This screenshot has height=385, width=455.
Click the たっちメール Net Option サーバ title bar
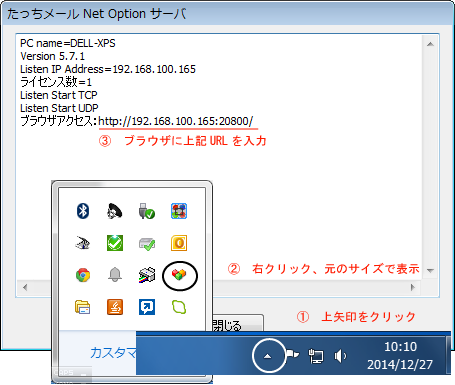point(227,14)
